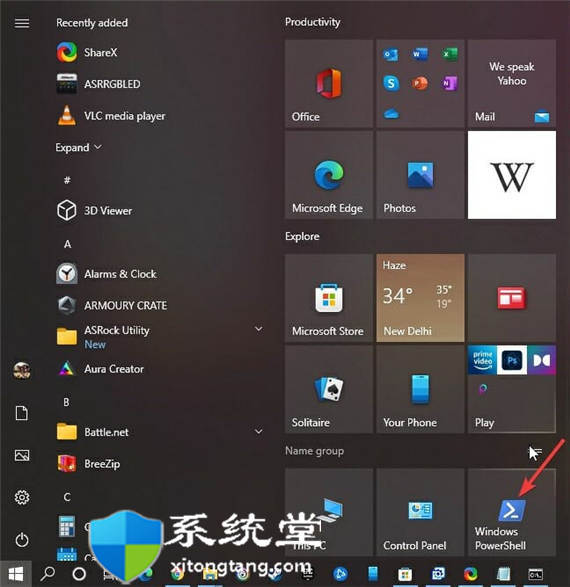Image resolution: width=570 pixels, height=587 pixels.
Task: Open the Photos tile
Action: click(420, 175)
